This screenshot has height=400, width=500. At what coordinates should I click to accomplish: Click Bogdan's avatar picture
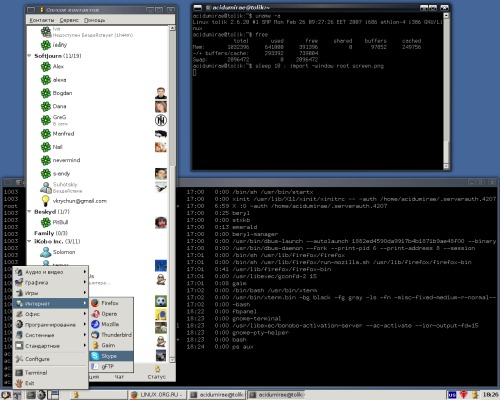point(161,93)
